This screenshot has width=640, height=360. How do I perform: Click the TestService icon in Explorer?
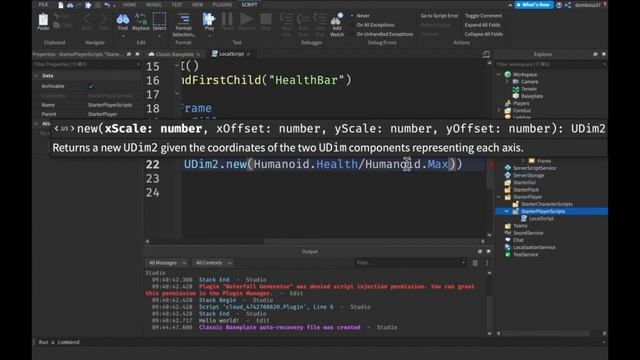point(508,254)
